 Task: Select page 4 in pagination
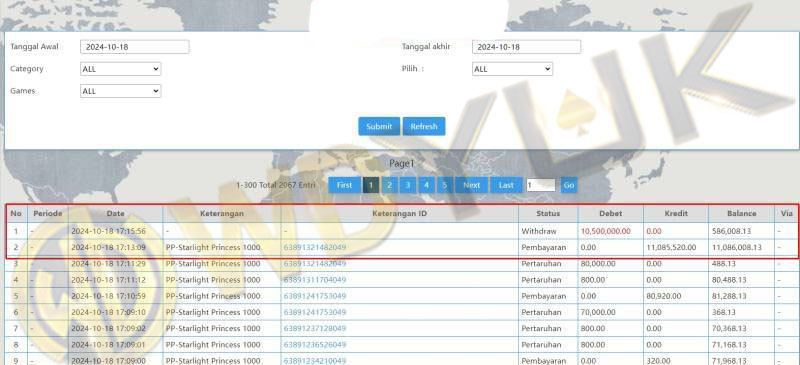(x=427, y=185)
